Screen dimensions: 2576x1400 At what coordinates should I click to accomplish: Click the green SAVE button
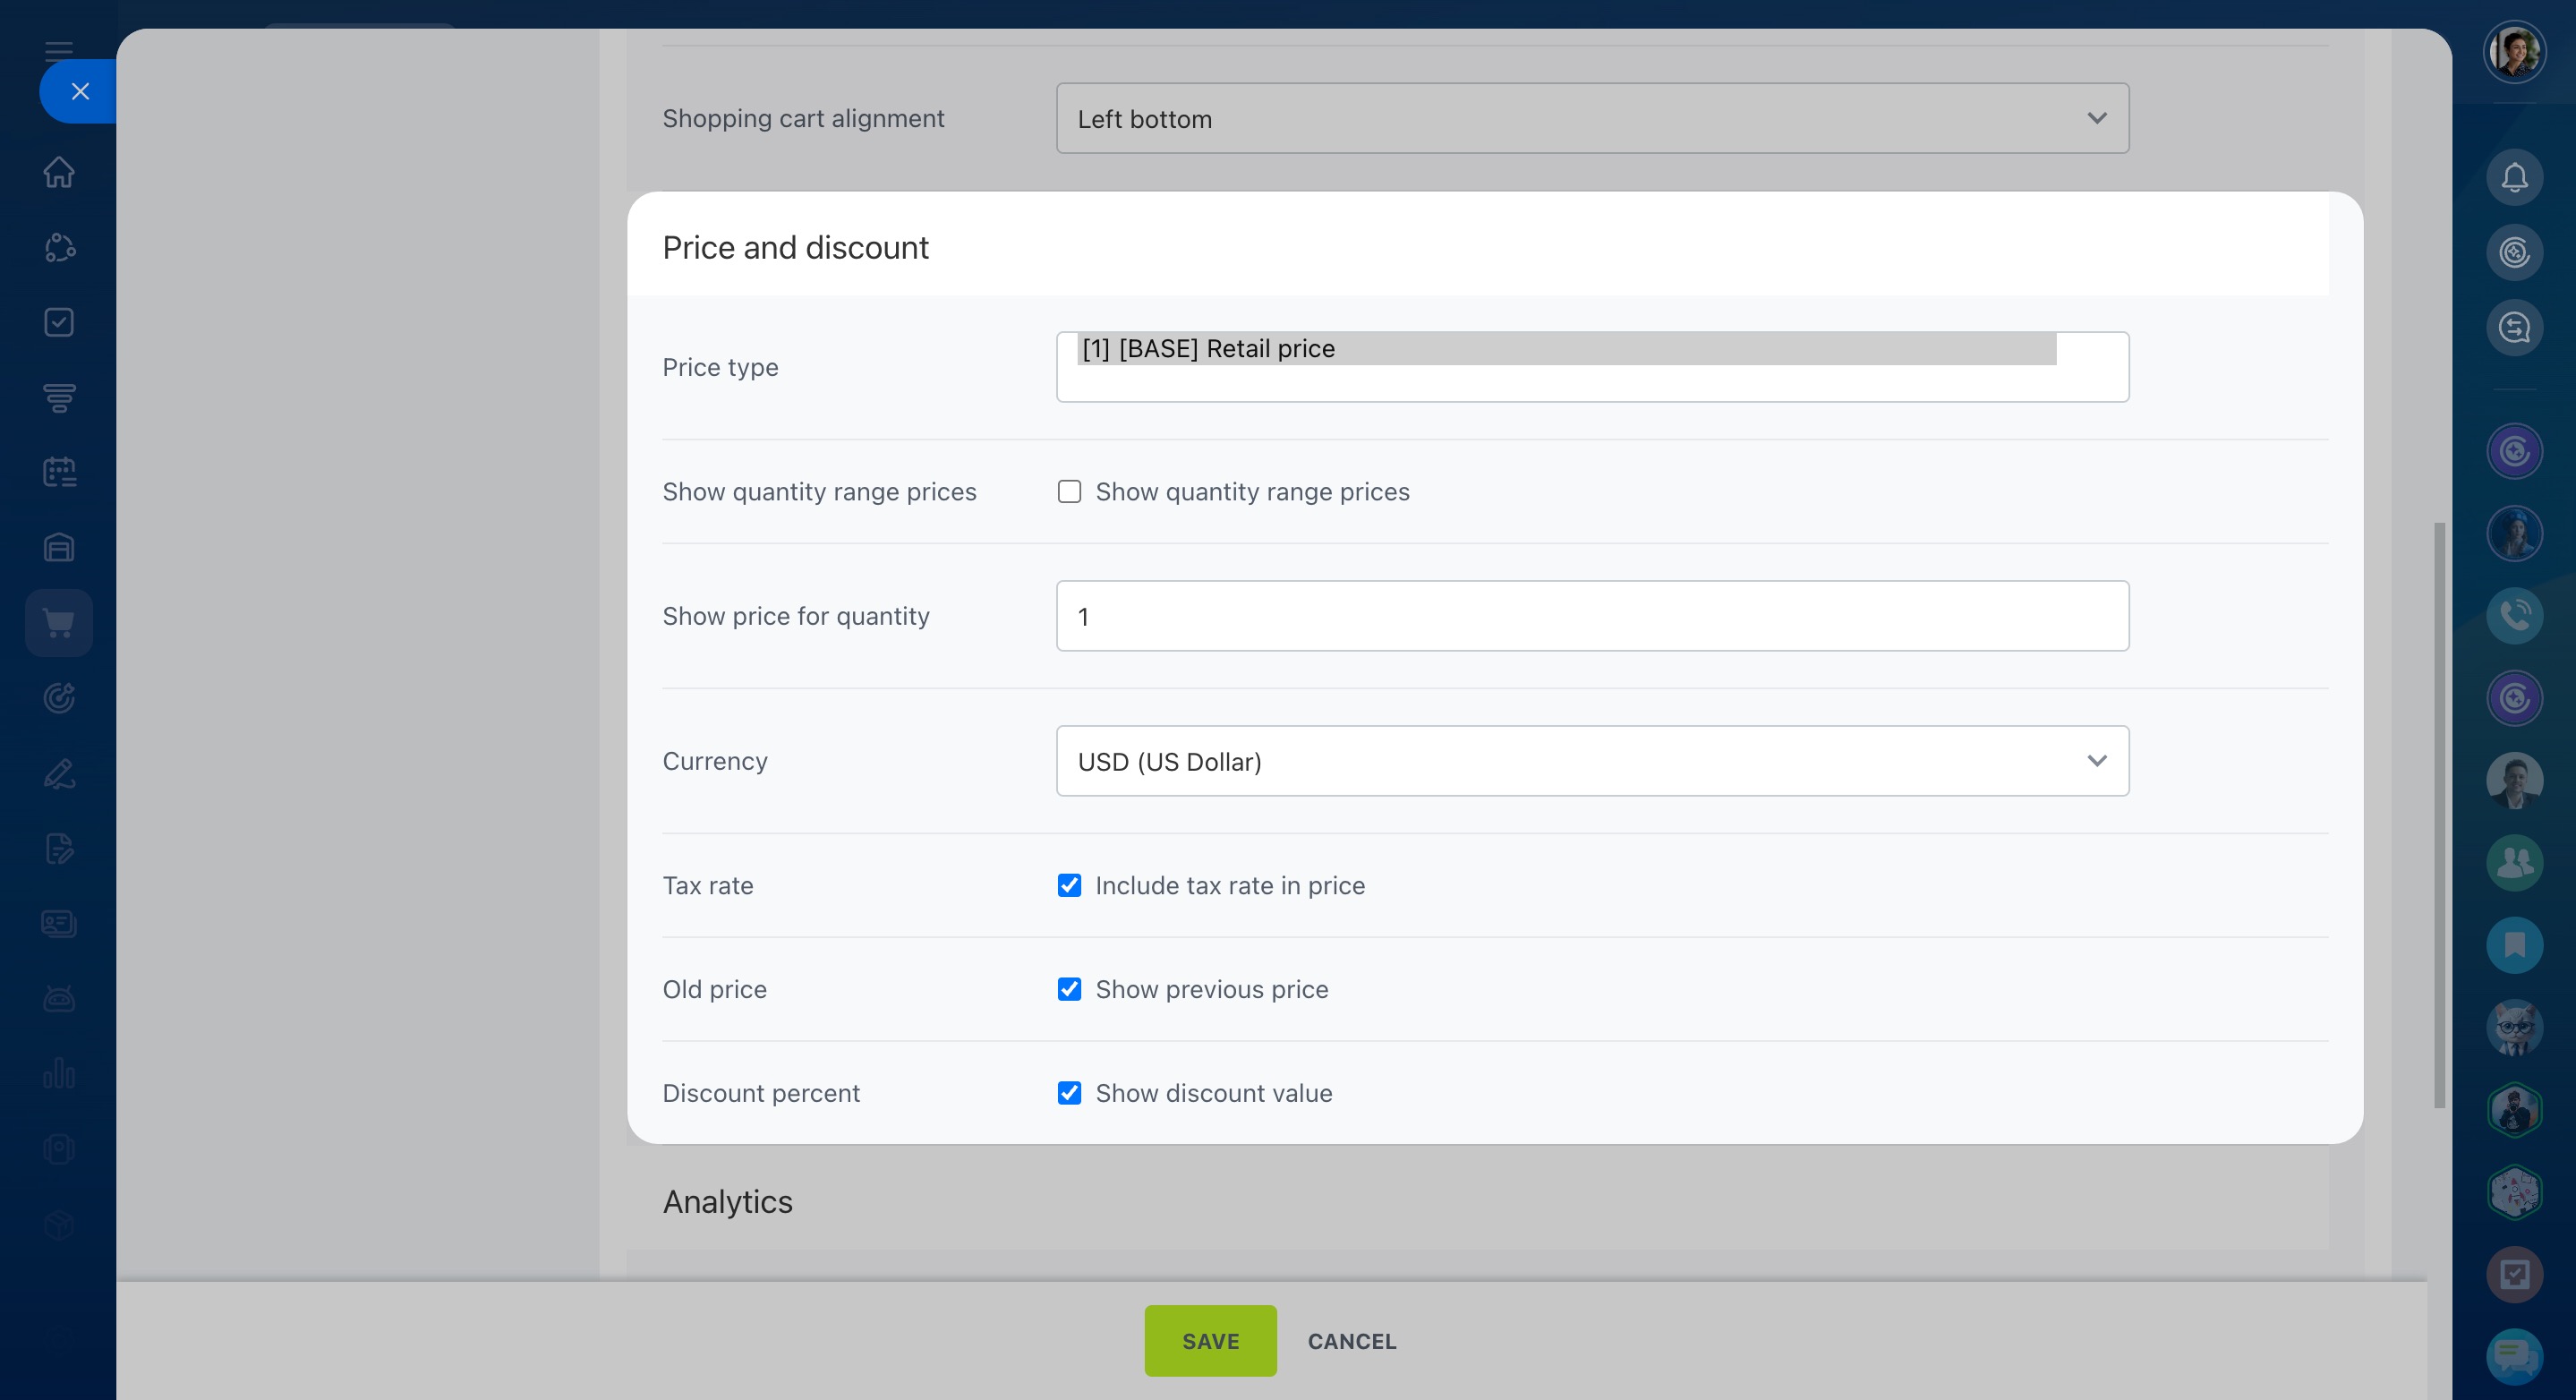(1210, 1341)
